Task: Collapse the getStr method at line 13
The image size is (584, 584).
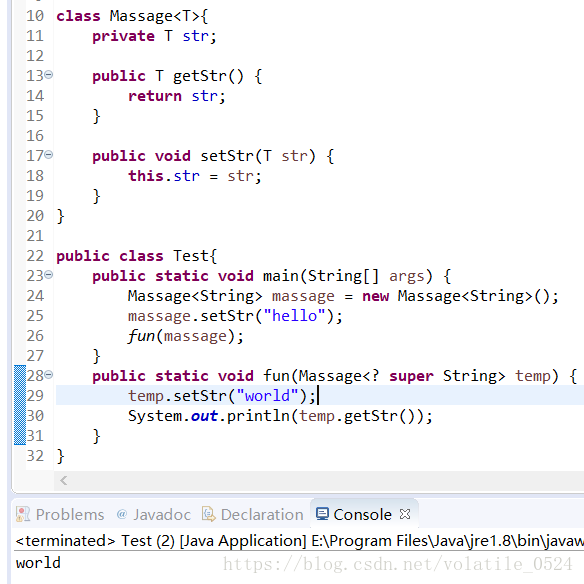Action: pyautogui.click(x=49, y=75)
